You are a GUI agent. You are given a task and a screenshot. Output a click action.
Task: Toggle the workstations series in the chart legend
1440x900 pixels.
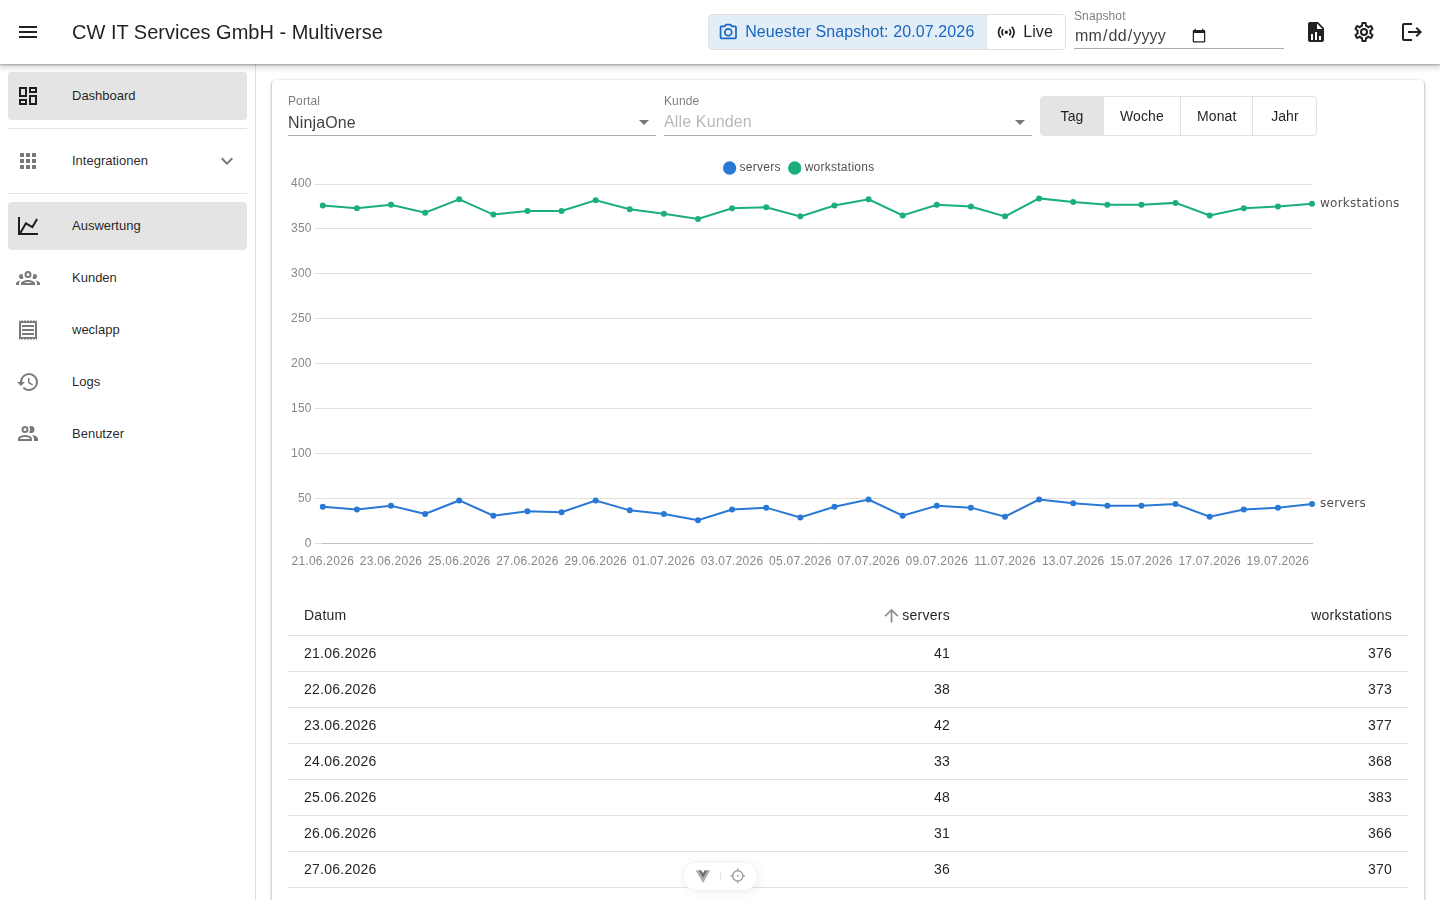[x=831, y=167]
